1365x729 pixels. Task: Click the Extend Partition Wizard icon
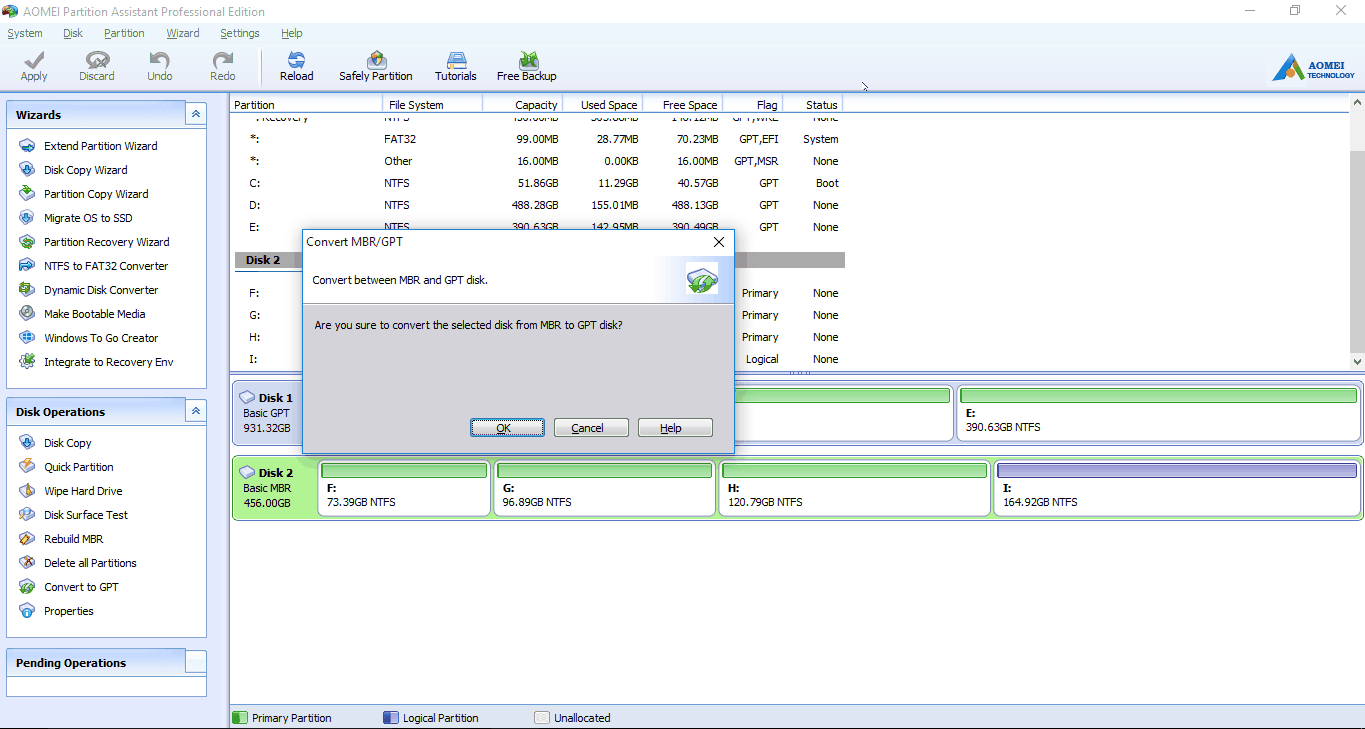(x=27, y=146)
